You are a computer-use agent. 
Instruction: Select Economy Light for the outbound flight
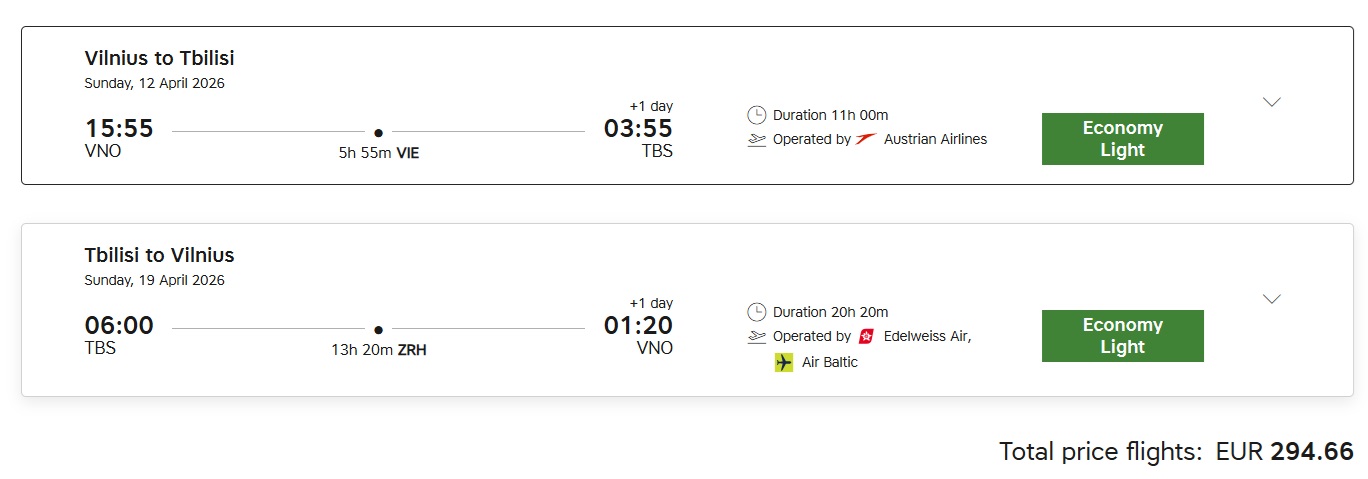[x=1122, y=139]
